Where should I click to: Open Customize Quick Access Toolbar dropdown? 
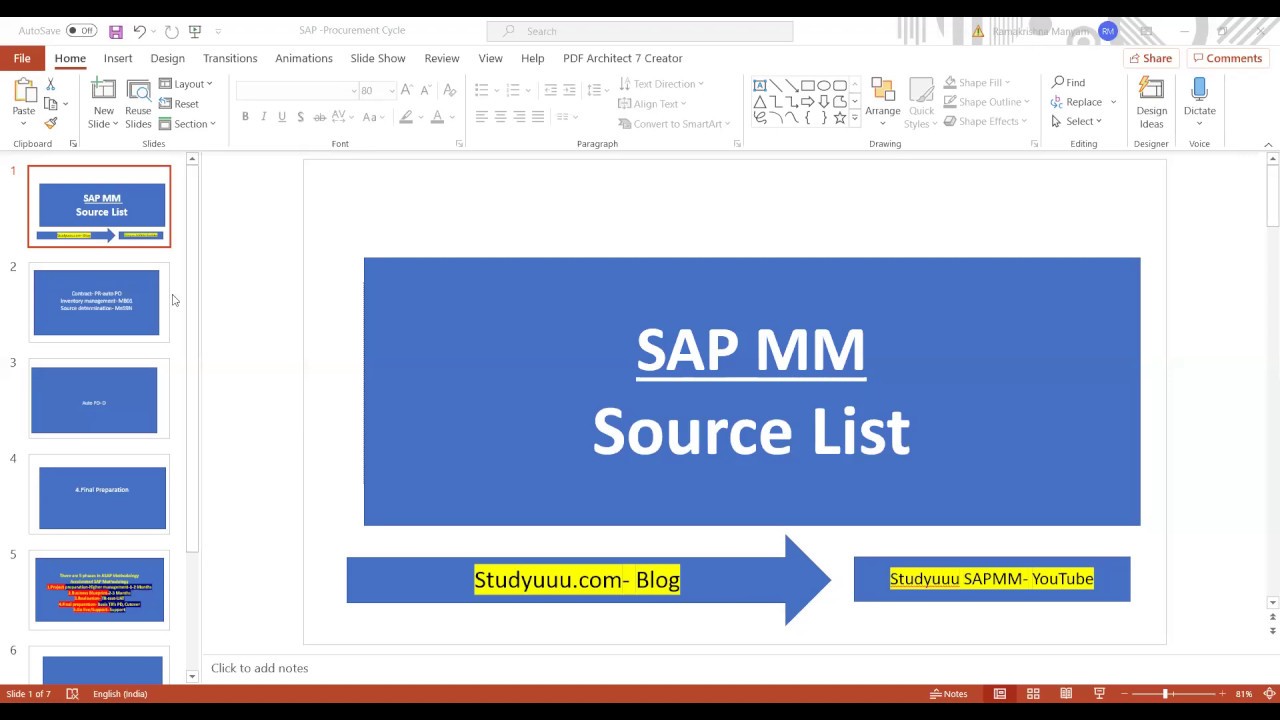pos(219,31)
